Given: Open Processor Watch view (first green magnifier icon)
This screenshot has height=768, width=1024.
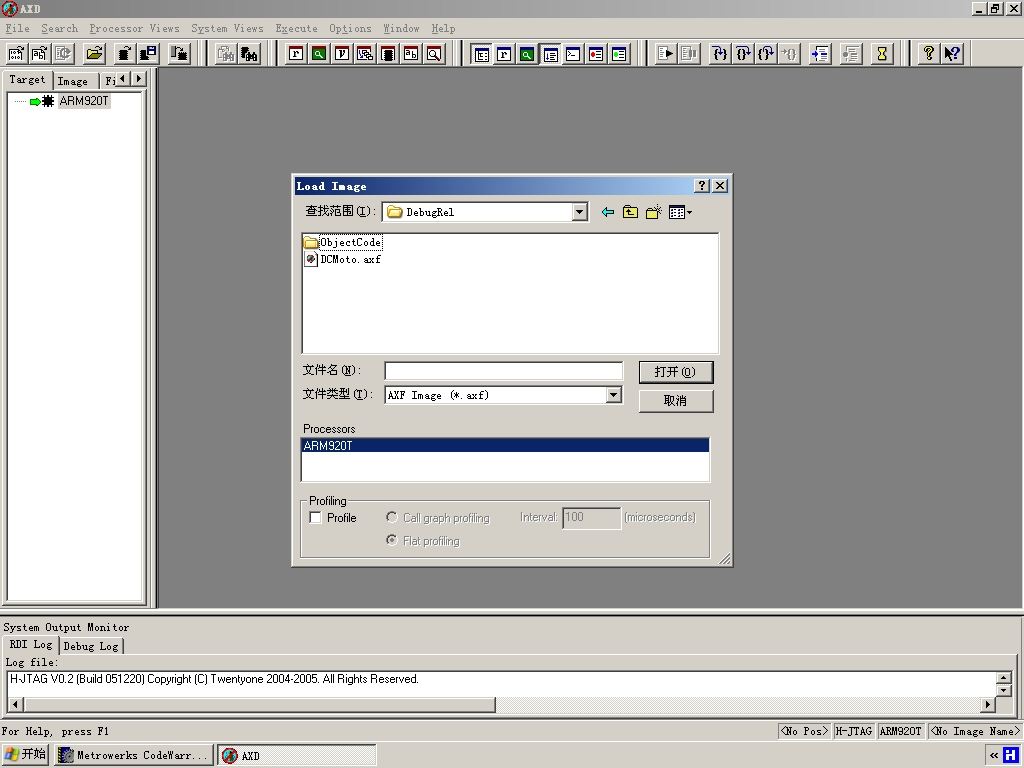Looking at the screenshot, I should pos(319,54).
